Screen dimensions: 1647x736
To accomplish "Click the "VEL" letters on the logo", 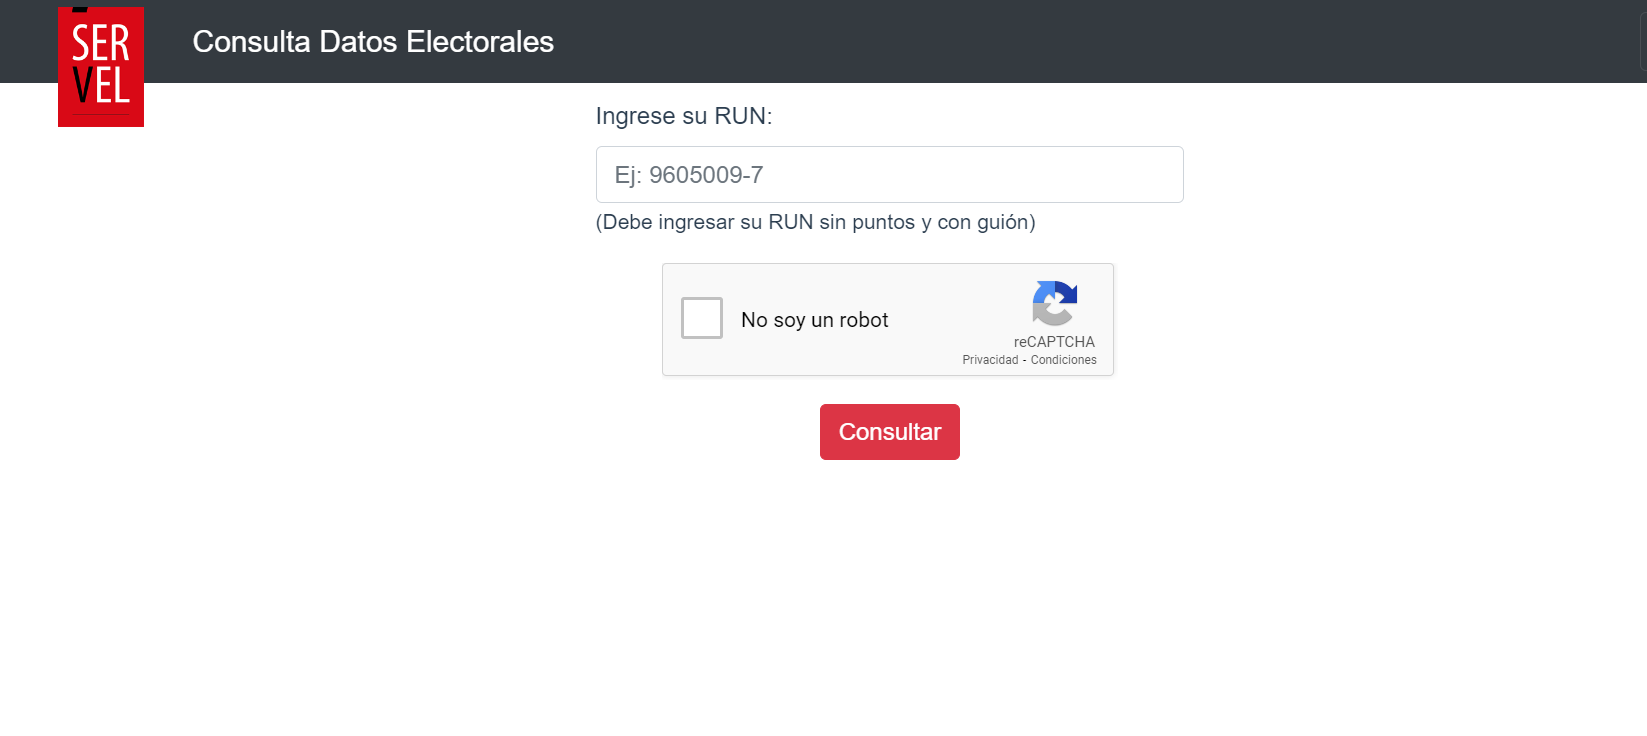I will [x=101, y=87].
